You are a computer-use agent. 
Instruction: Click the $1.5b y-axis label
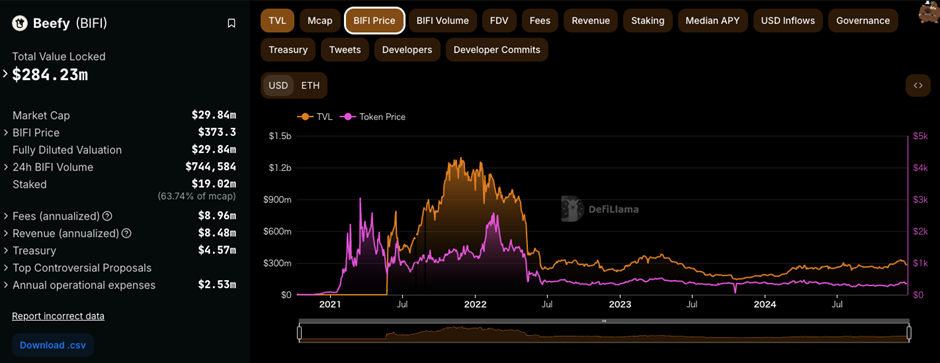click(x=279, y=136)
